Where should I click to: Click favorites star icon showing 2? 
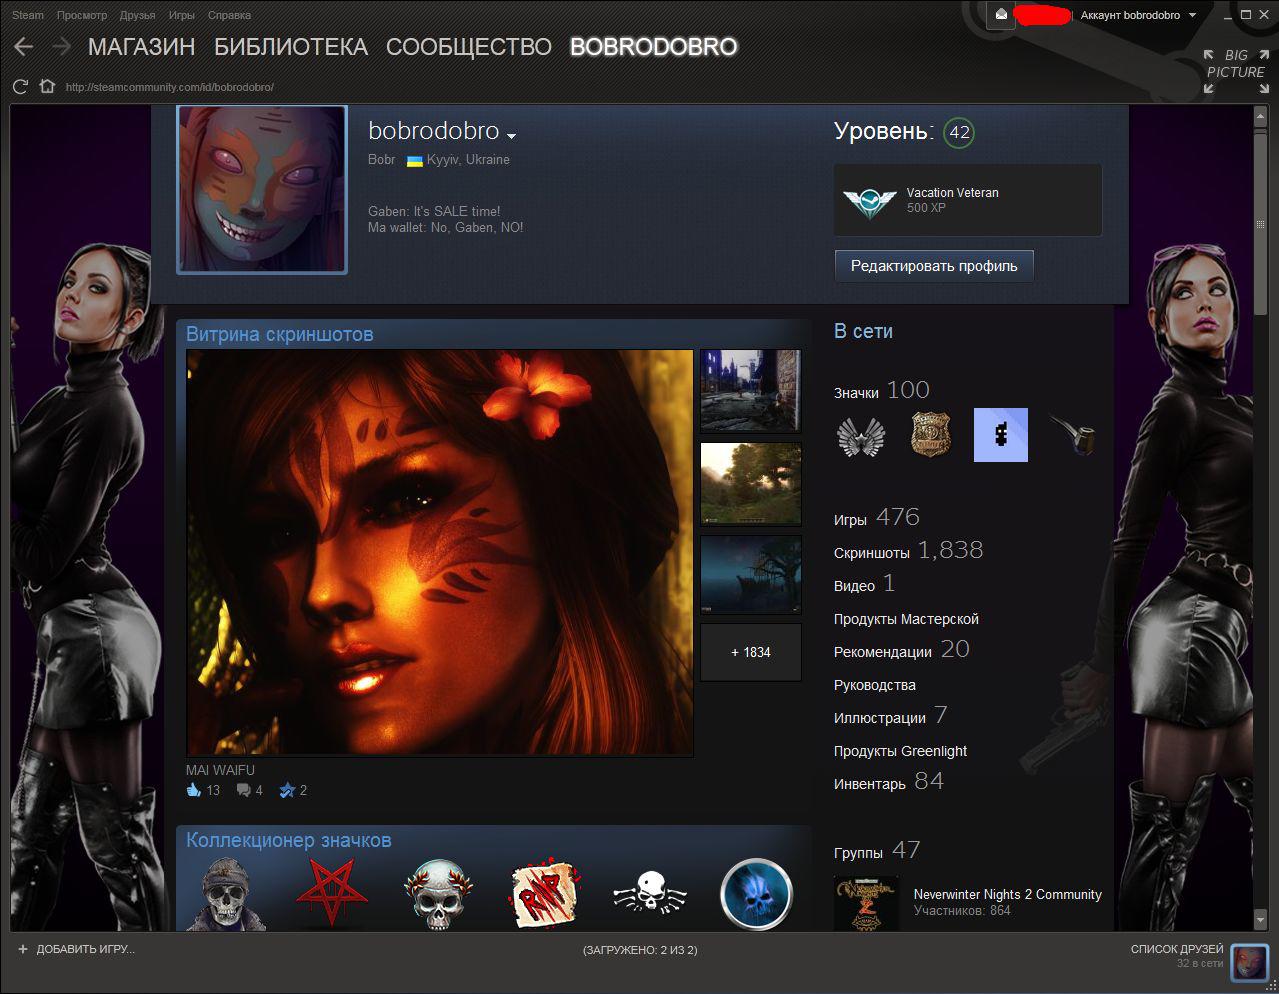pyautogui.click(x=287, y=790)
